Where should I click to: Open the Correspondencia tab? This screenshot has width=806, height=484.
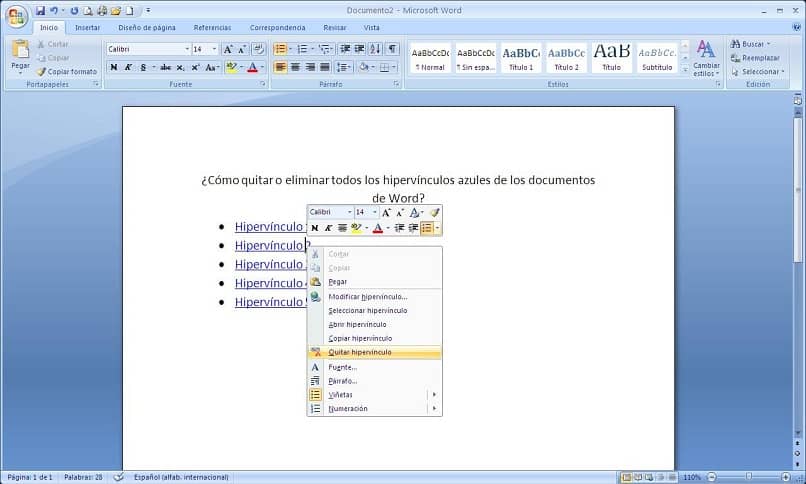(278, 28)
